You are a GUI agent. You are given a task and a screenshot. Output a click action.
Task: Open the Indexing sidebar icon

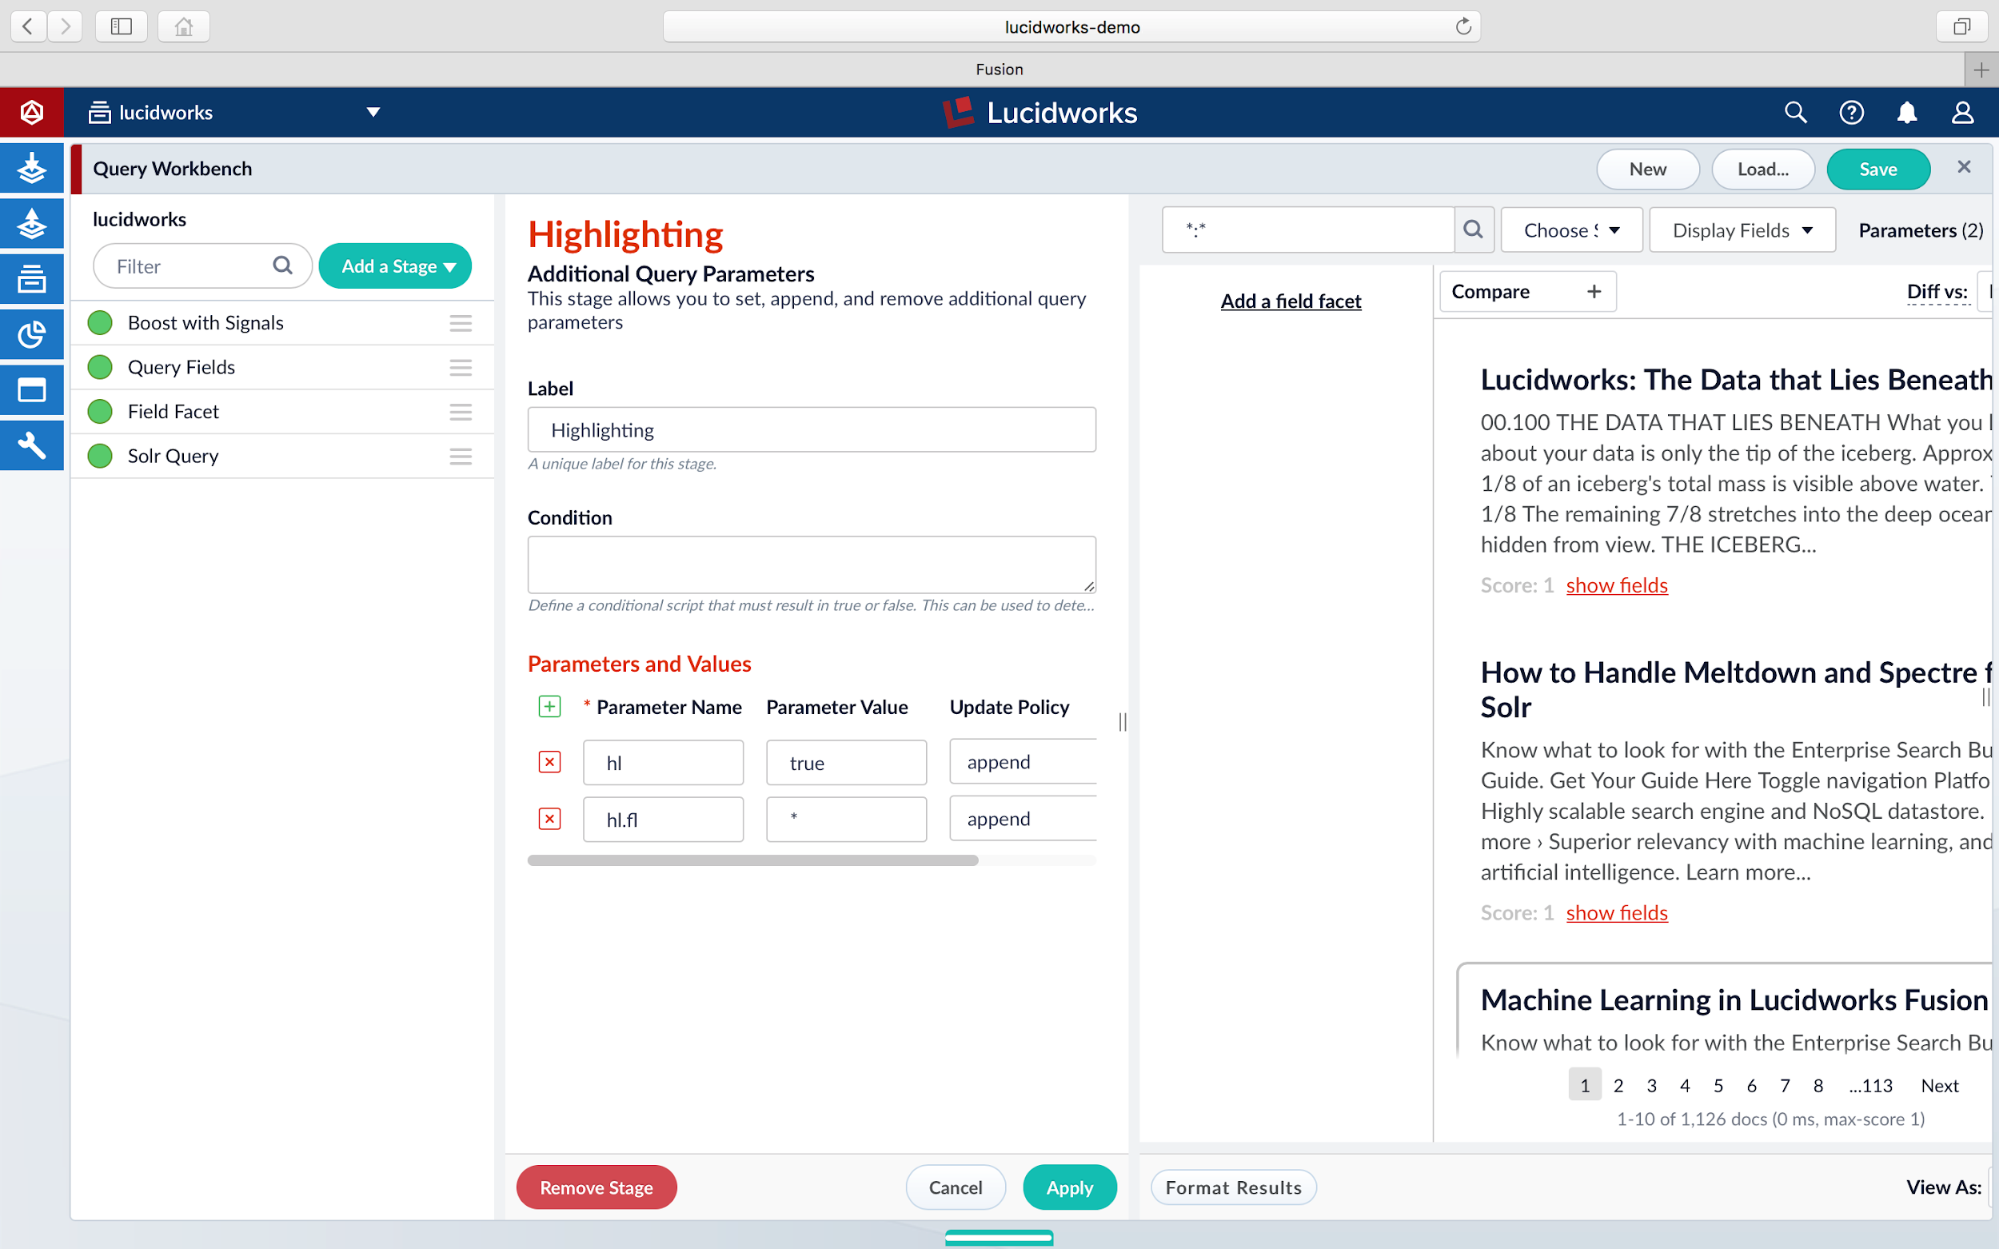pyautogui.click(x=31, y=168)
